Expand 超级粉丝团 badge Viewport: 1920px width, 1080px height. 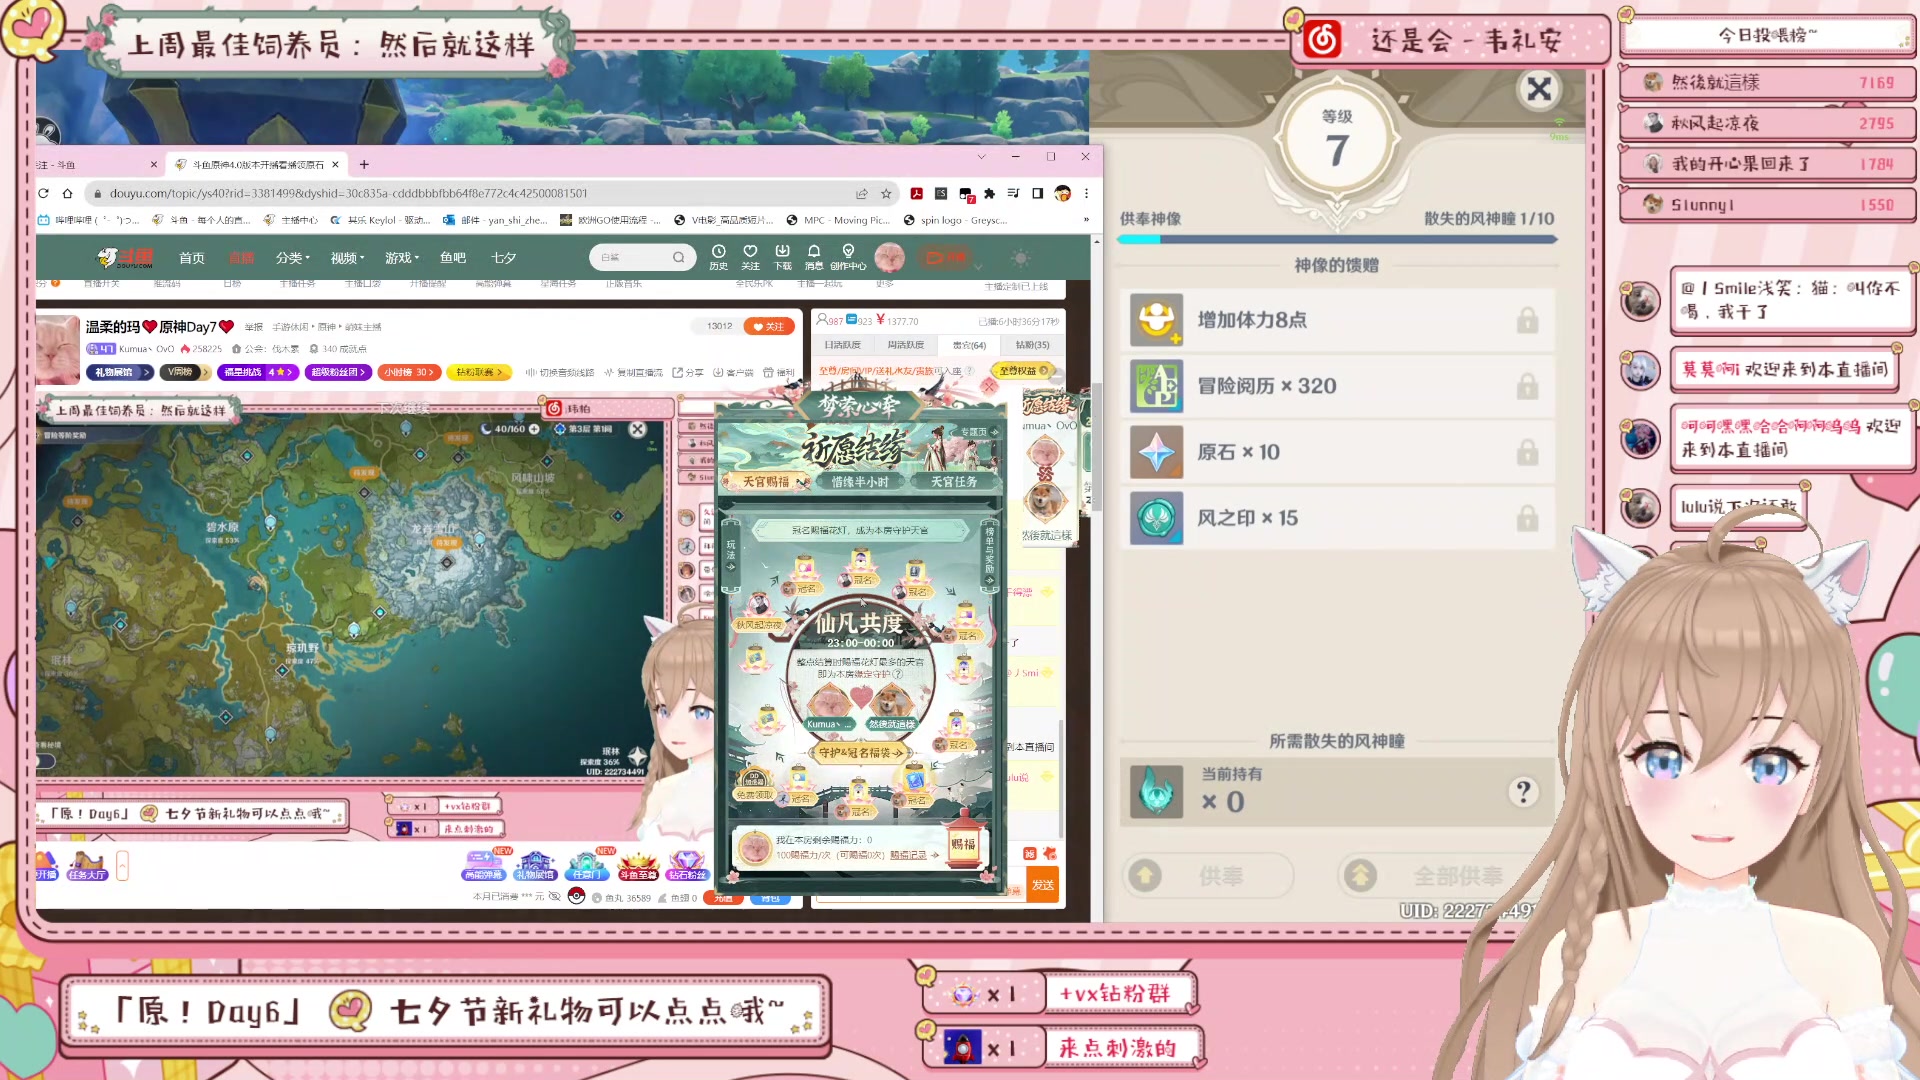coord(338,372)
